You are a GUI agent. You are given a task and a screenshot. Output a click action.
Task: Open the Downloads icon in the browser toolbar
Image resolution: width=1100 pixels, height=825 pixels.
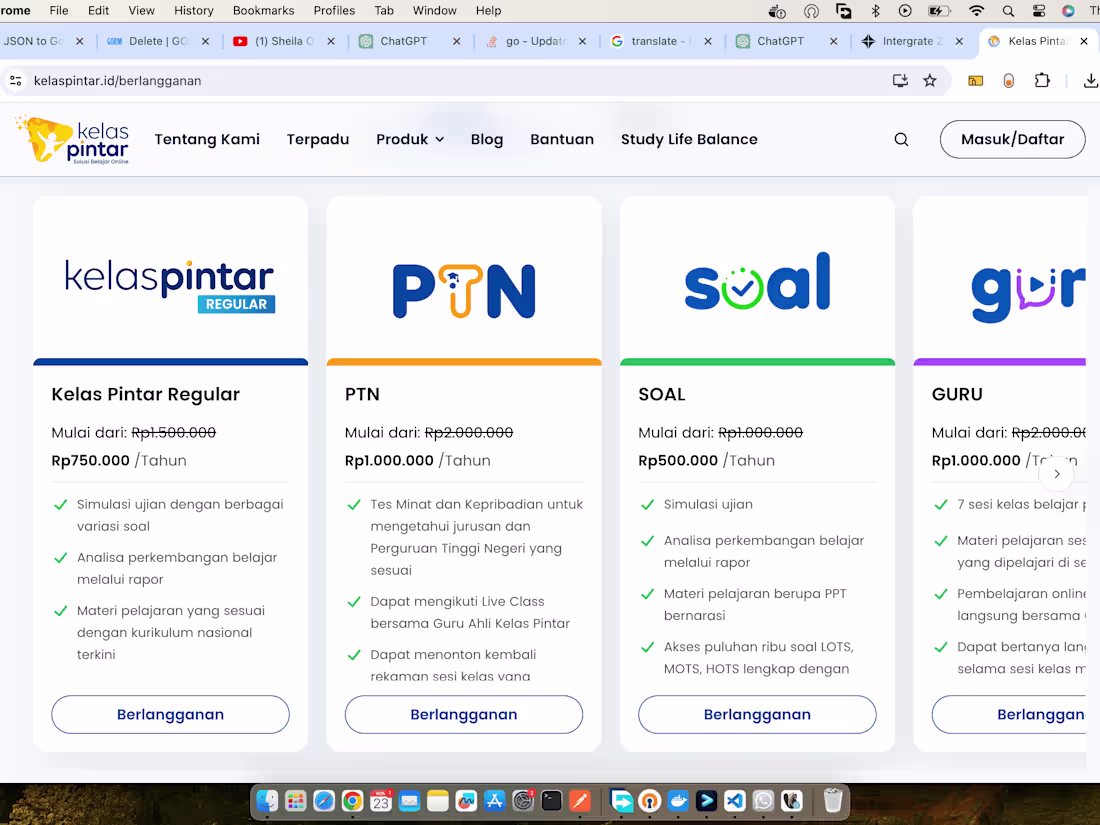tap(1090, 81)
